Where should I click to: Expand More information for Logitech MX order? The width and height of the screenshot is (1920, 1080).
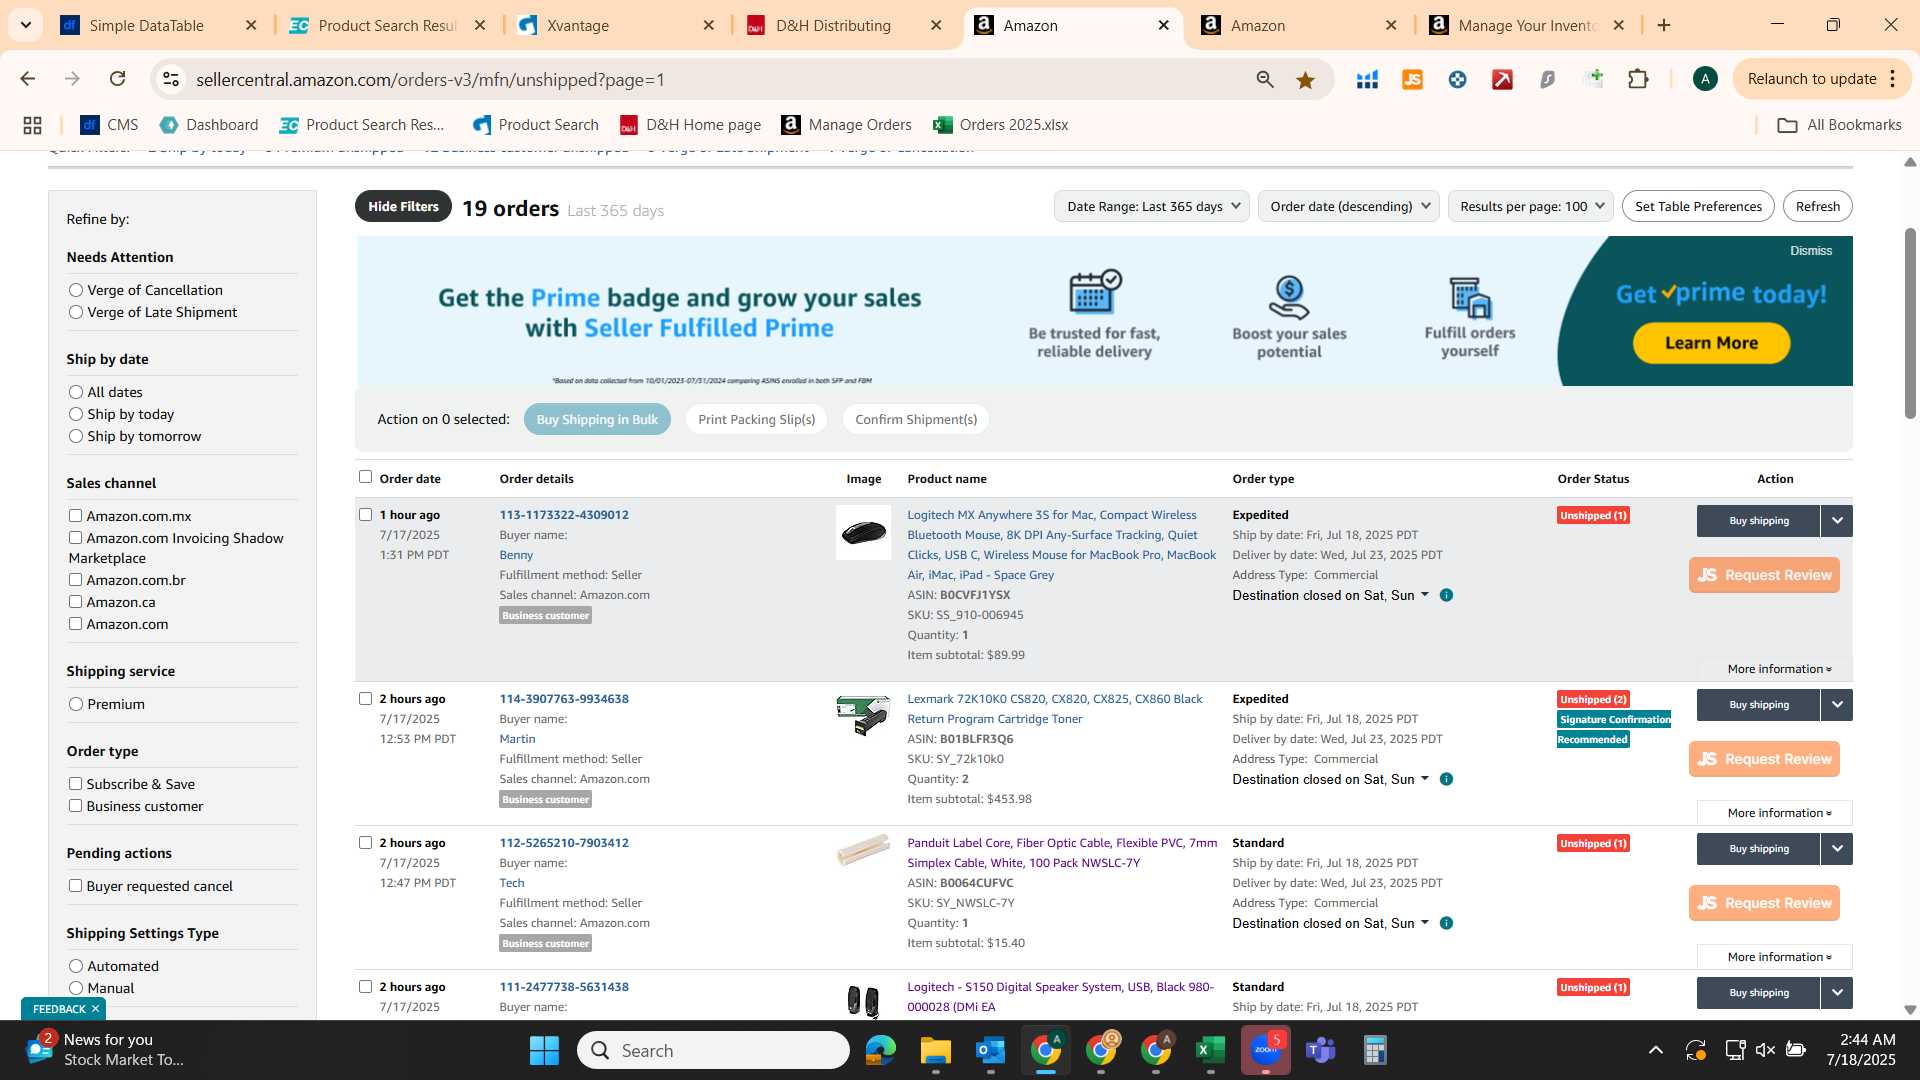(1779, 669)
